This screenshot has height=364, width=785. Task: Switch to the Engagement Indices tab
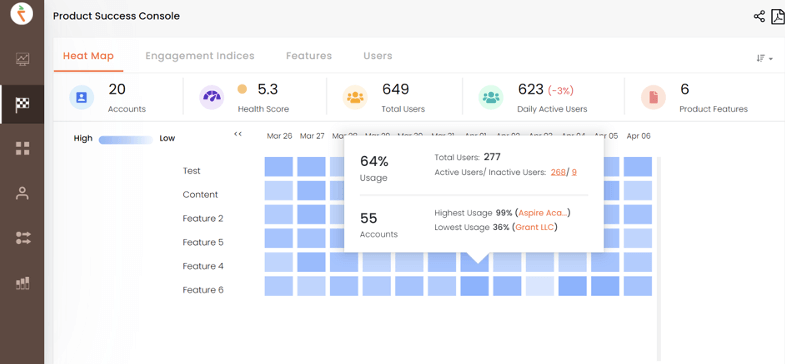coord(200,56)
